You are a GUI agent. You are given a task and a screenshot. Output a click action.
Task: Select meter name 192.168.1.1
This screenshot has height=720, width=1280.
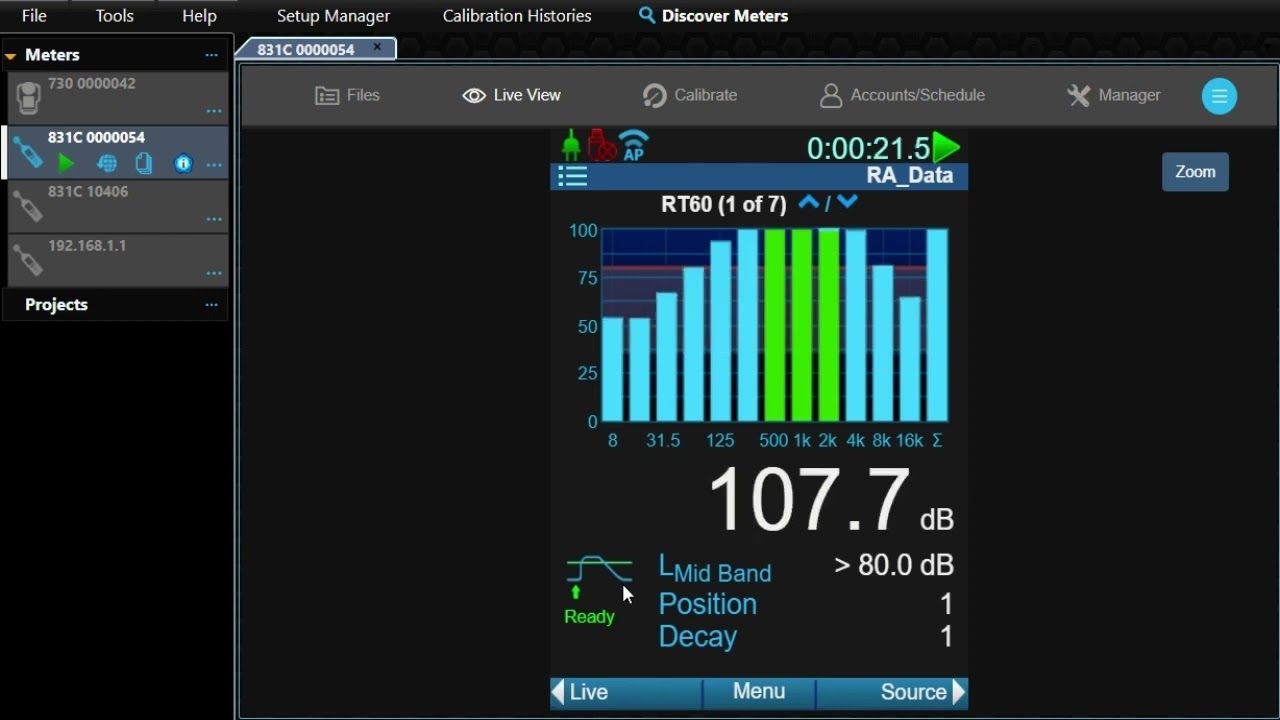click(x=87, y=245)
